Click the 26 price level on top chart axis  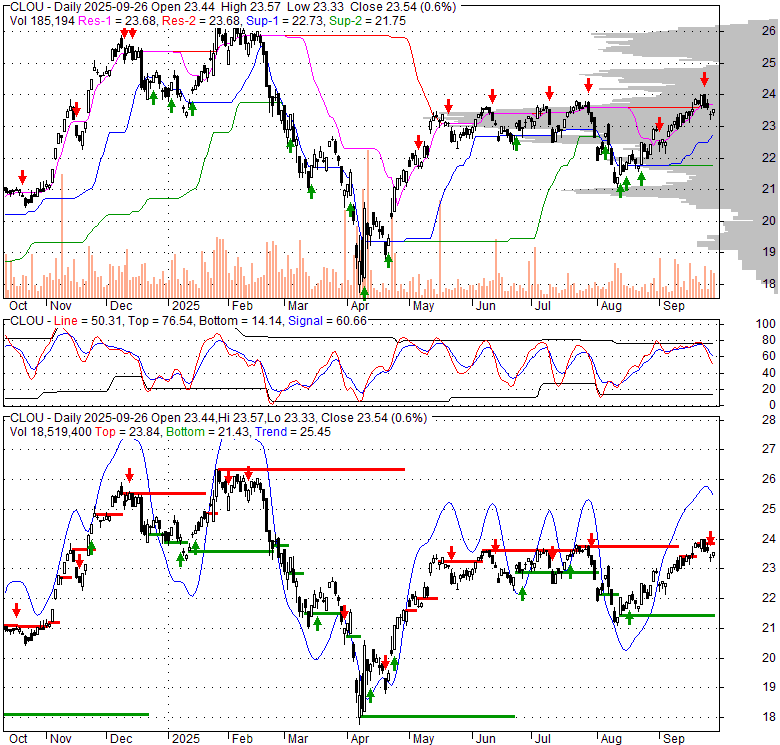pos(769,31)
